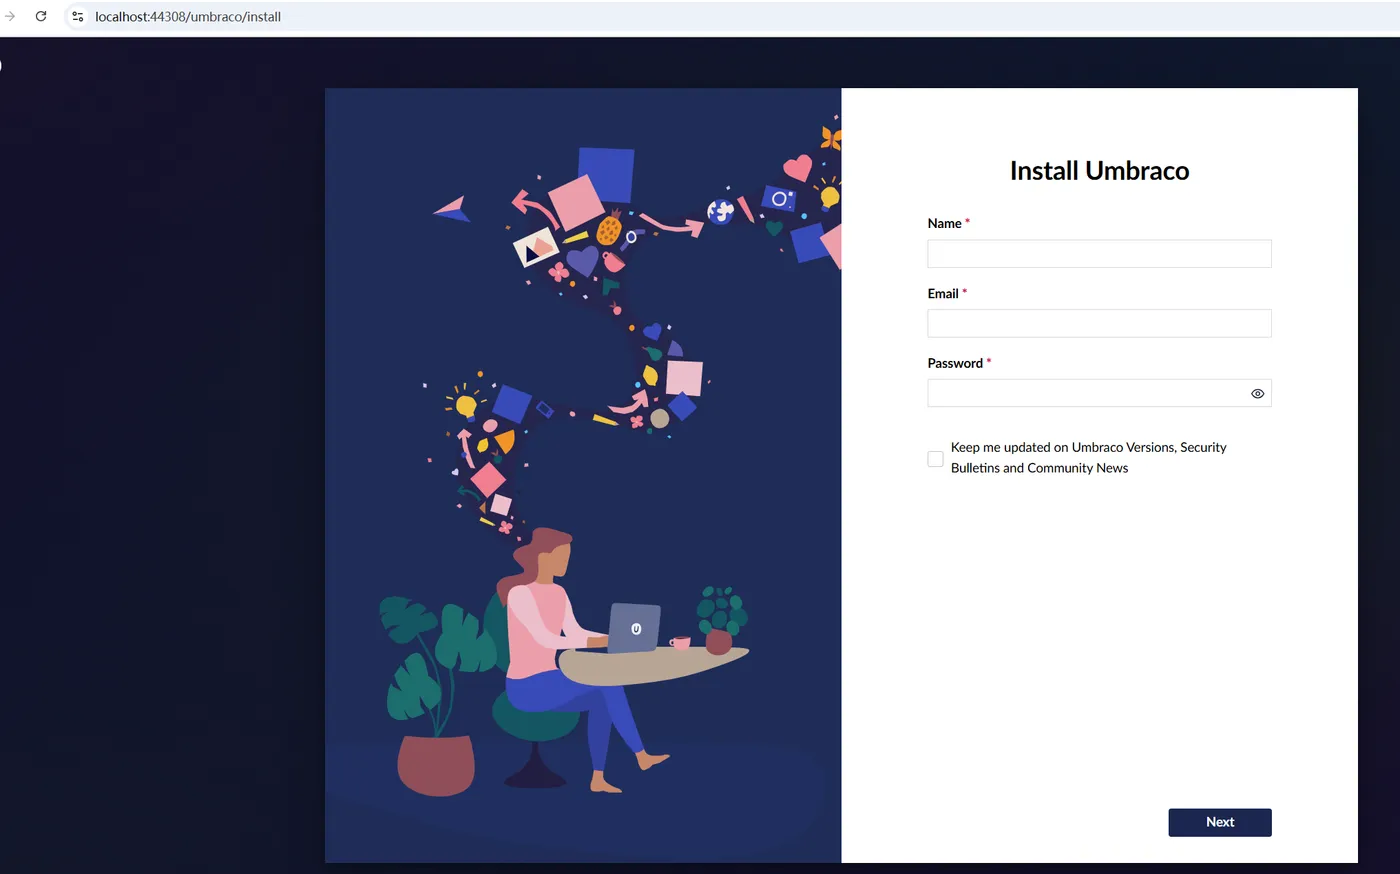Click the 'Keep me updated' label text
The width and height of the screenshot is (1400, 874).
1088,458
